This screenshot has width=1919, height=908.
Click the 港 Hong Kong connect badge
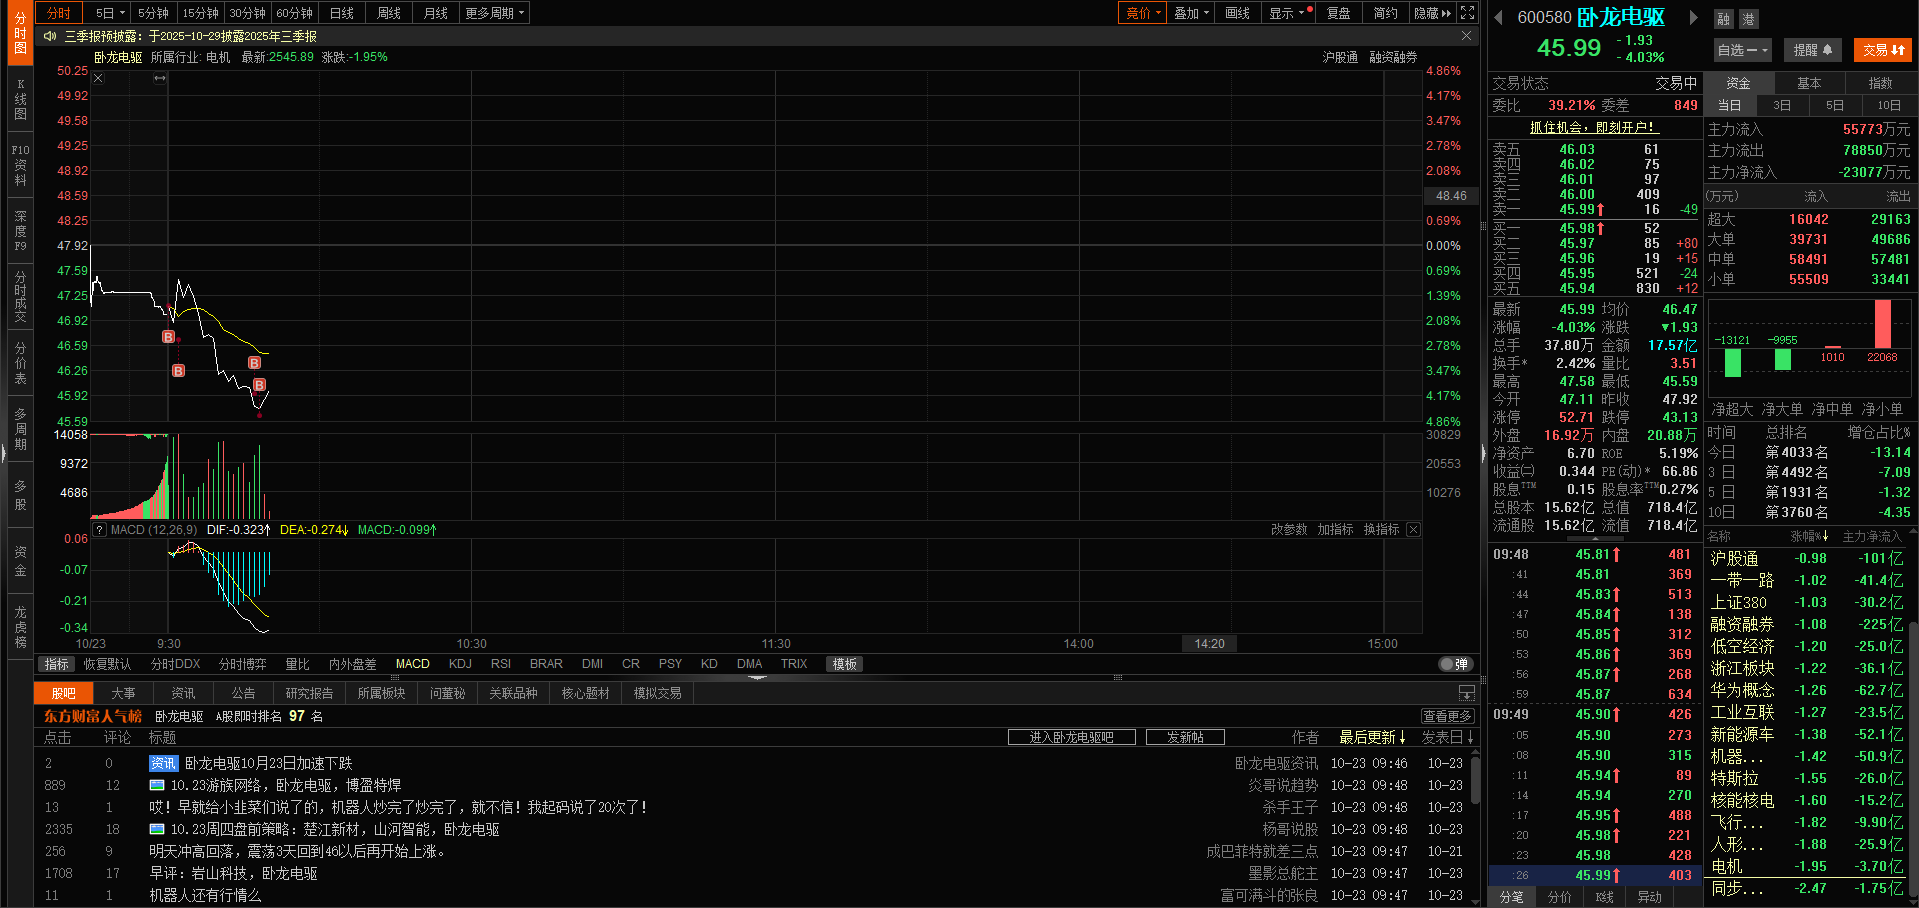pyautogui.click(x=1747, y=19)
